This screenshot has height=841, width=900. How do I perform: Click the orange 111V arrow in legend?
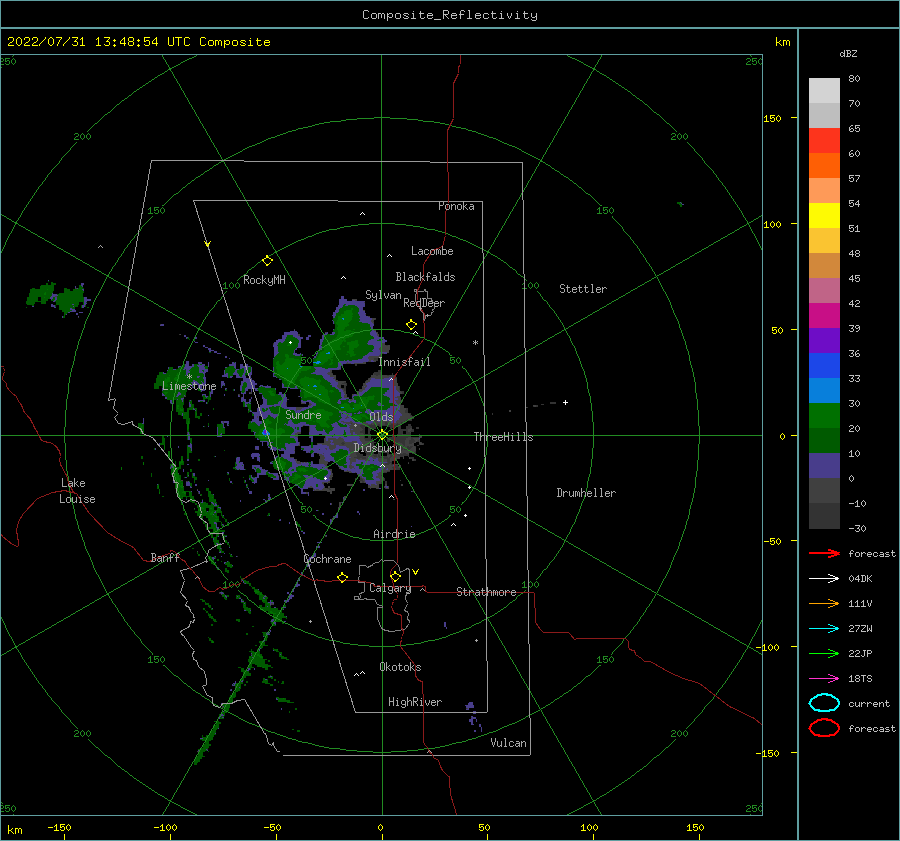point(824,603)
